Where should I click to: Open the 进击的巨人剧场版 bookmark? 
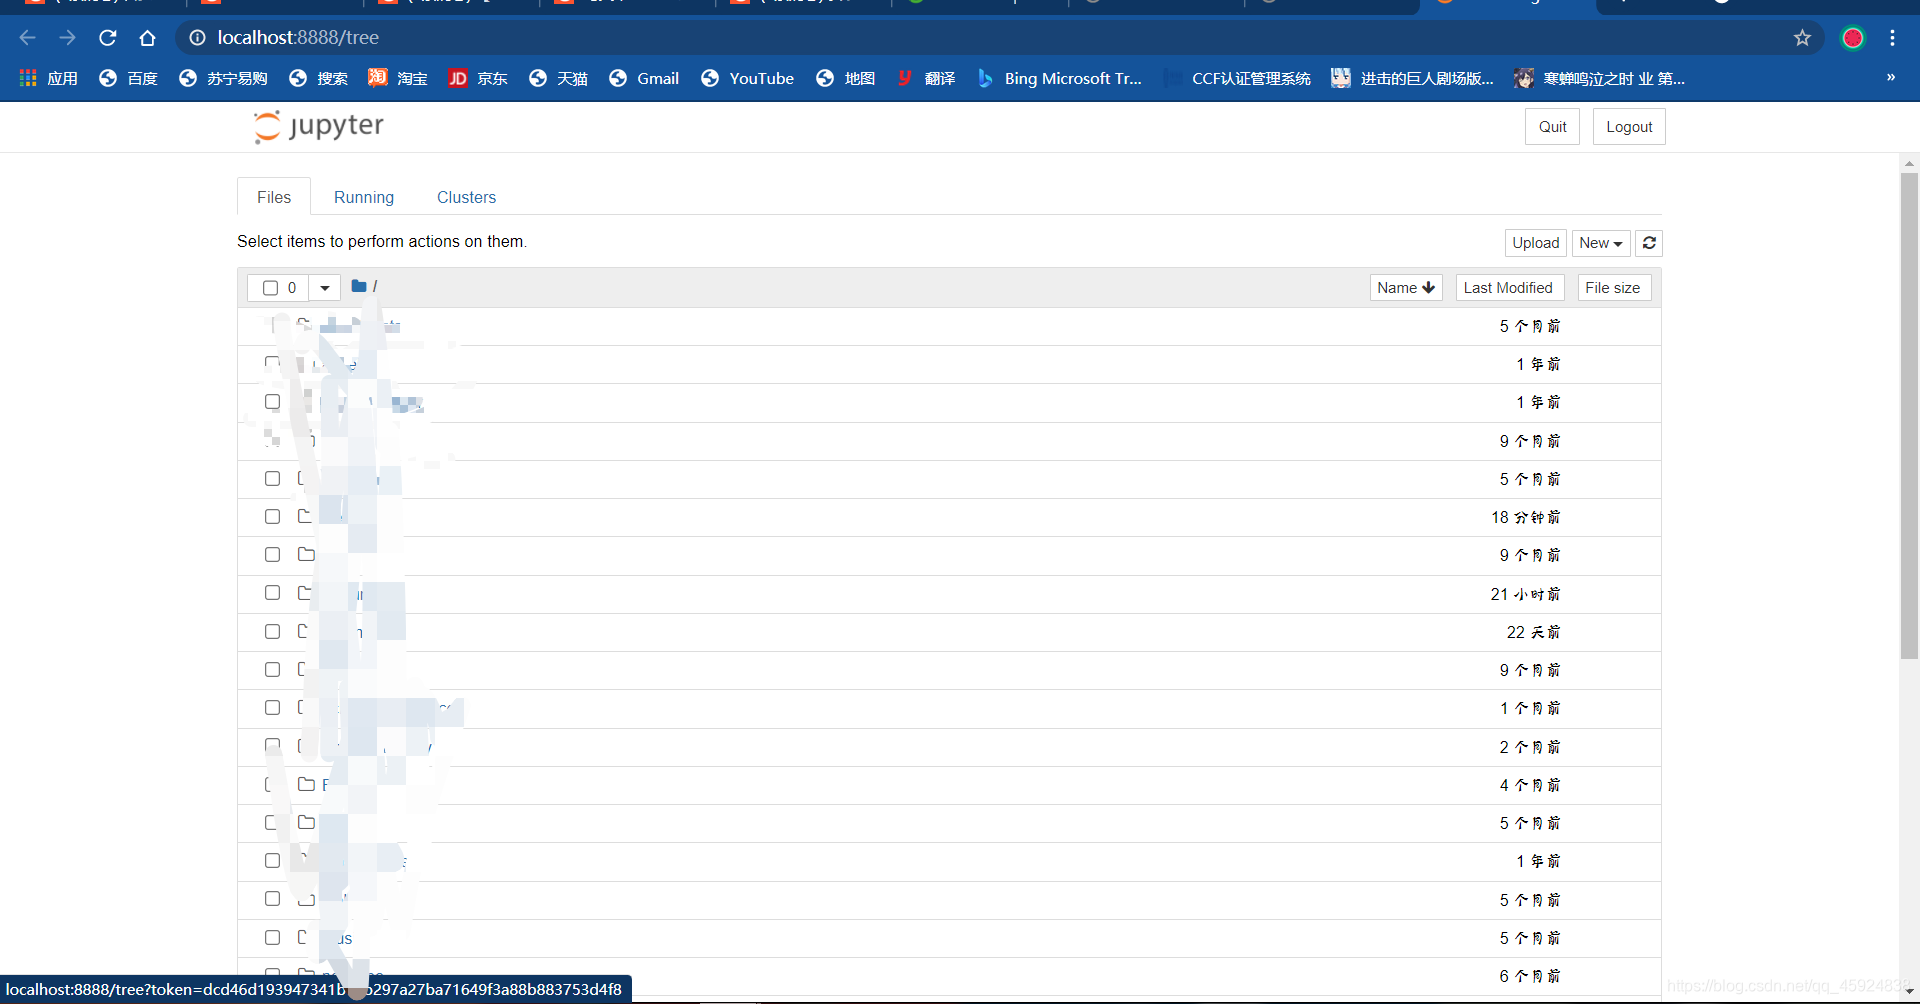coord(1412,78)
